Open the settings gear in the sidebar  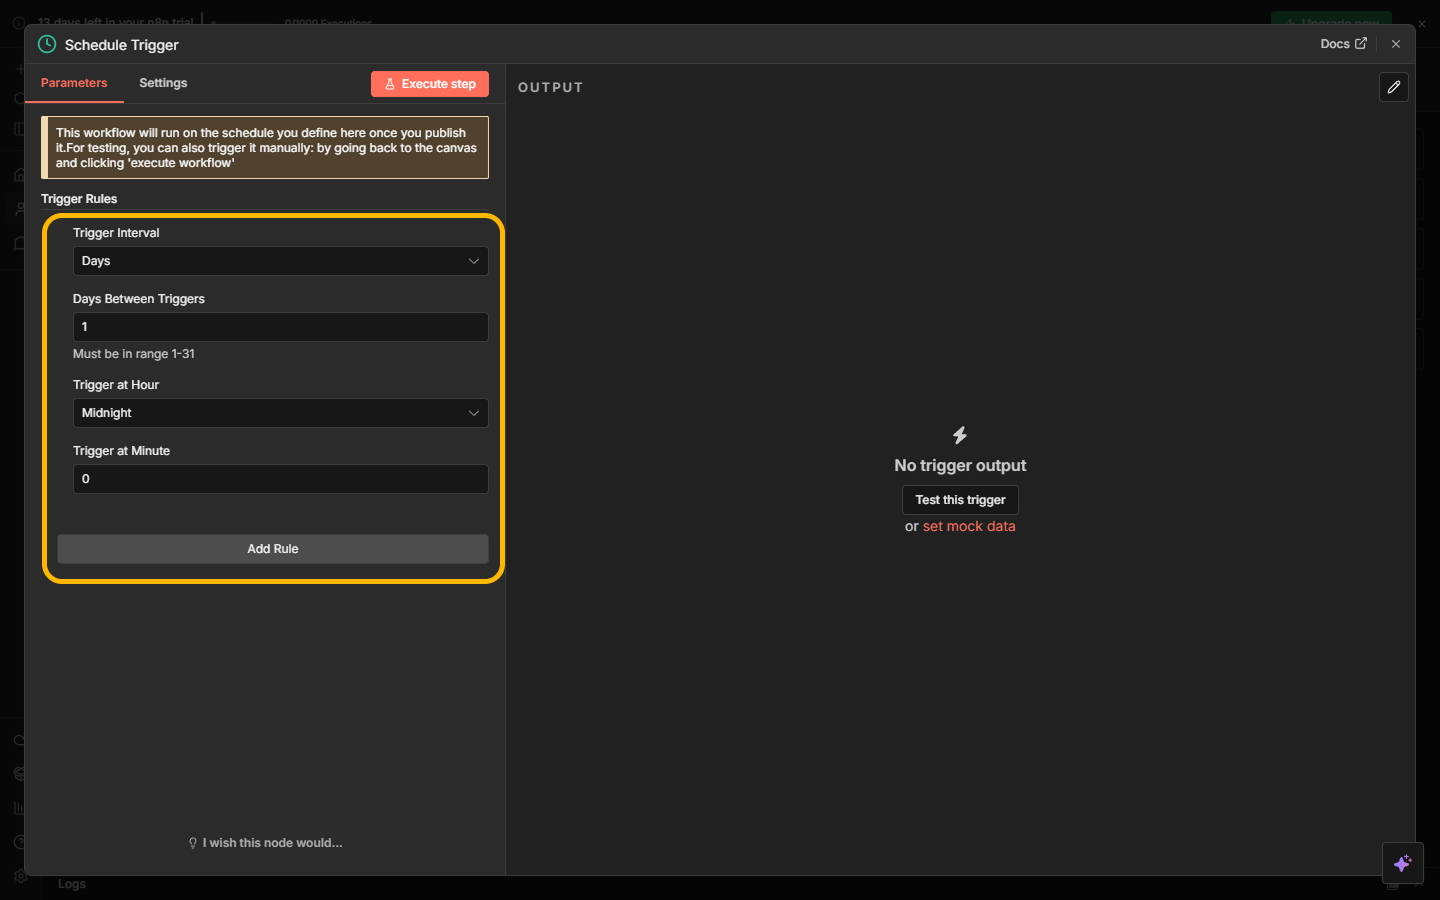coord(20,877)
